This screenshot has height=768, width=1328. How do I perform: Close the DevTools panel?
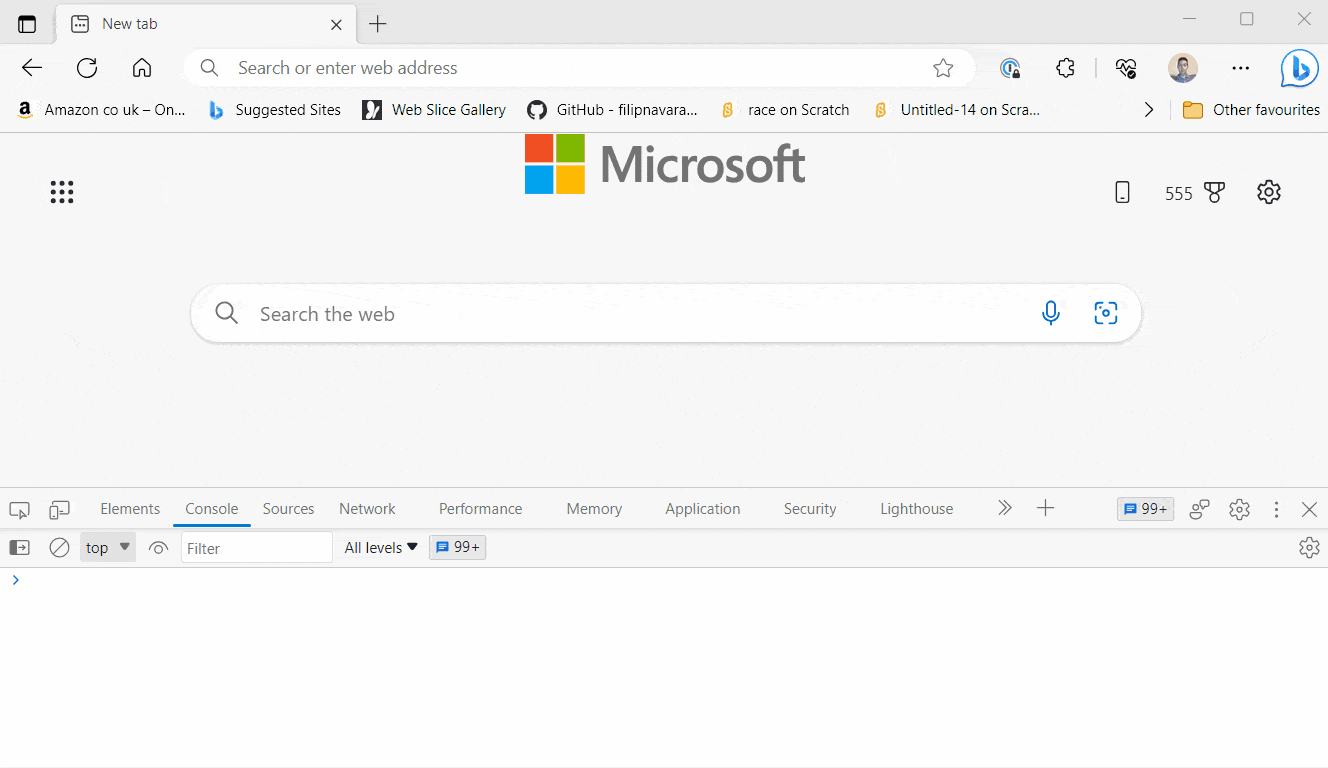1309,509
